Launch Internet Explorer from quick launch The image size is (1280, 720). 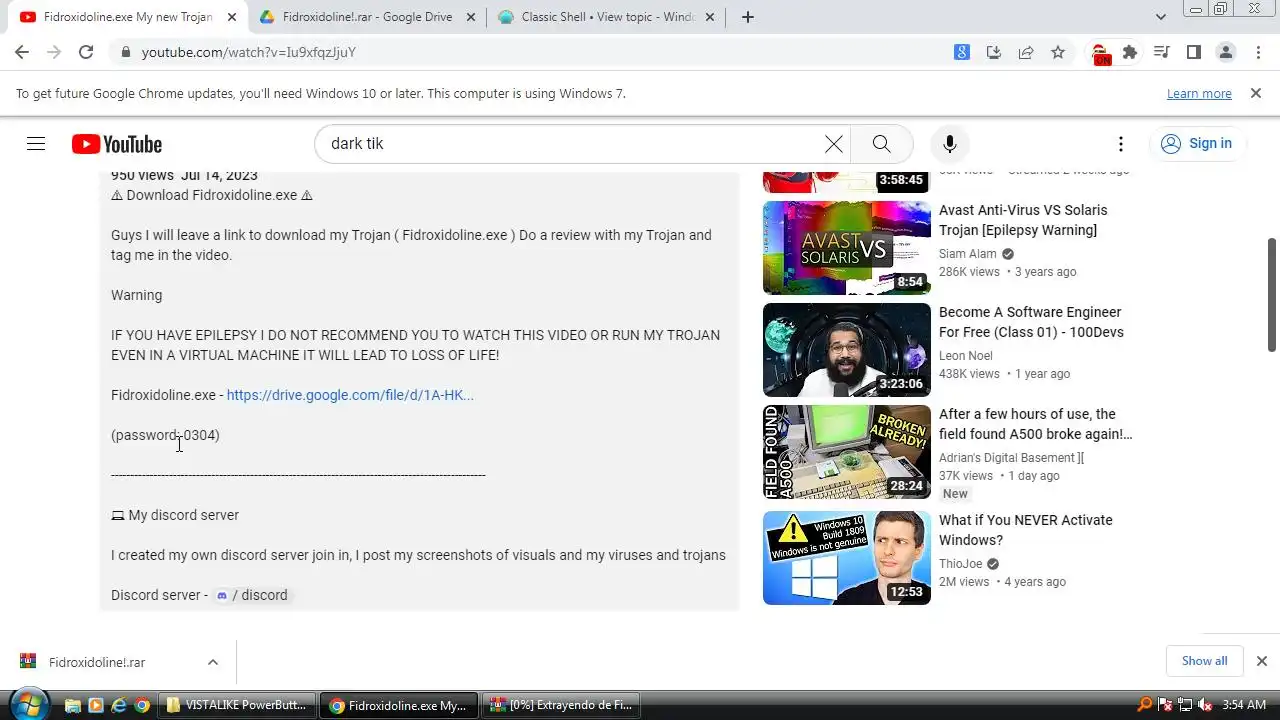pos(119,705)
